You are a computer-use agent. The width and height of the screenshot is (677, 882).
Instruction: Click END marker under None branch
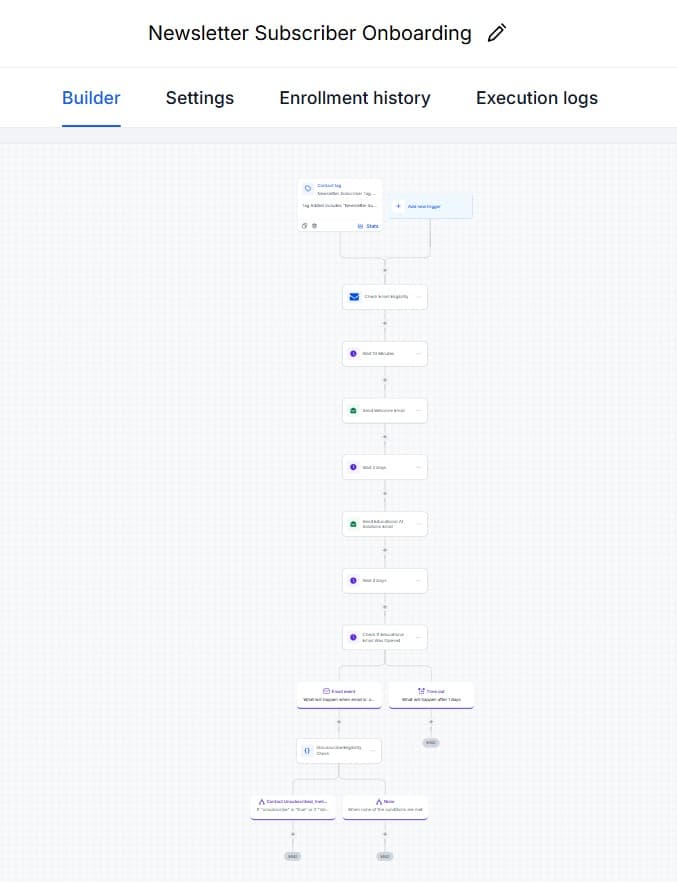pyautogui.click(x=385, y=857)
